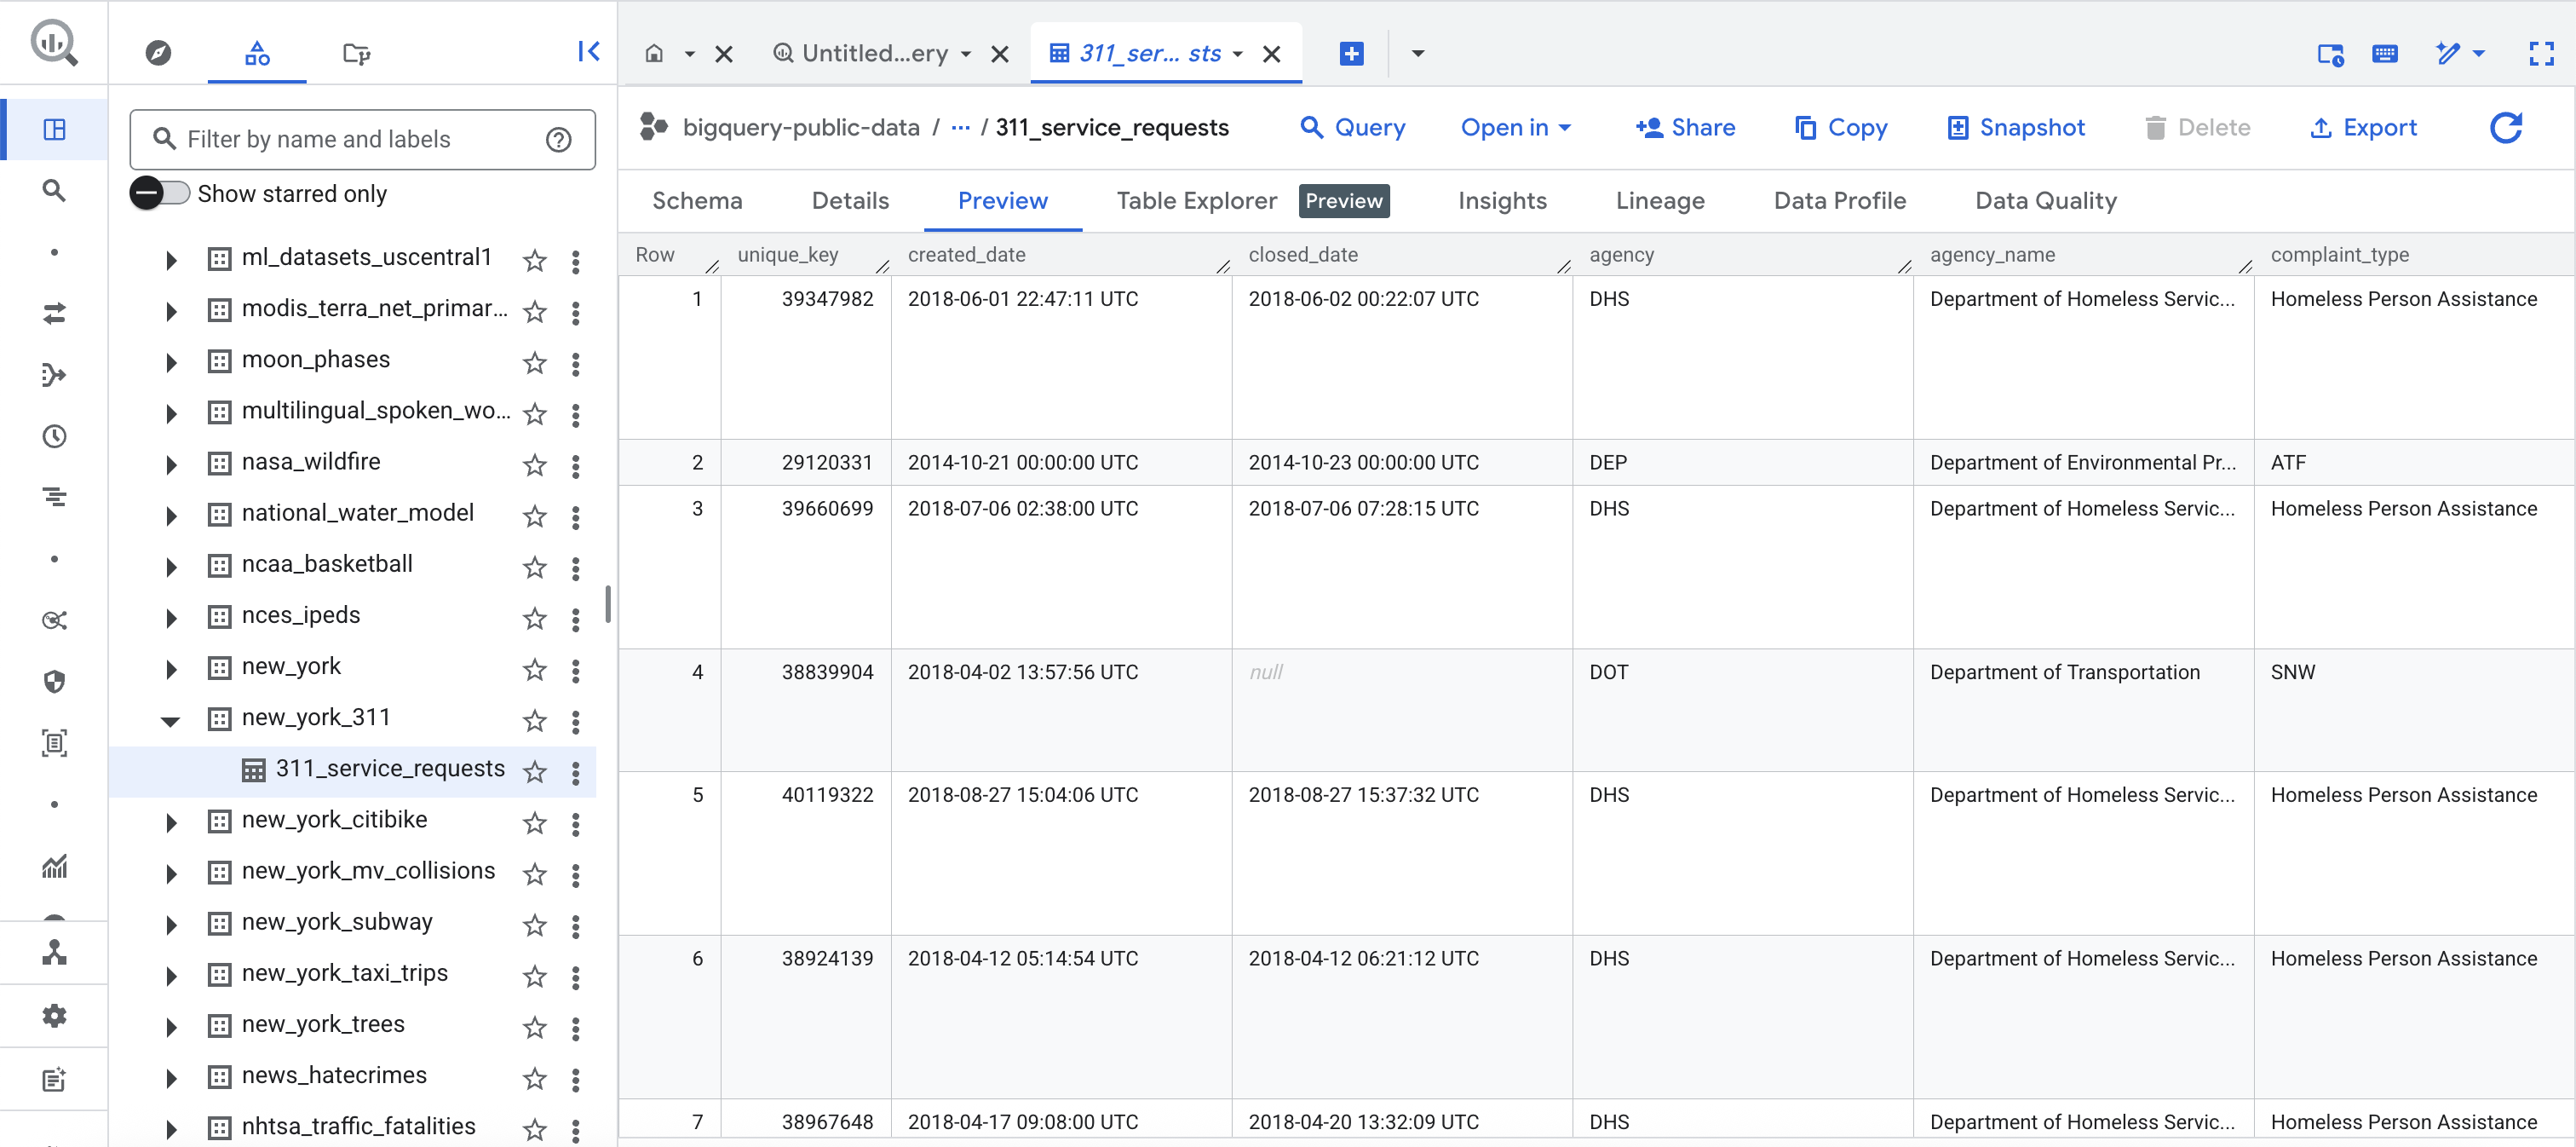Close the Untitled query tab

pyautogui.click(x=999, y=54)
